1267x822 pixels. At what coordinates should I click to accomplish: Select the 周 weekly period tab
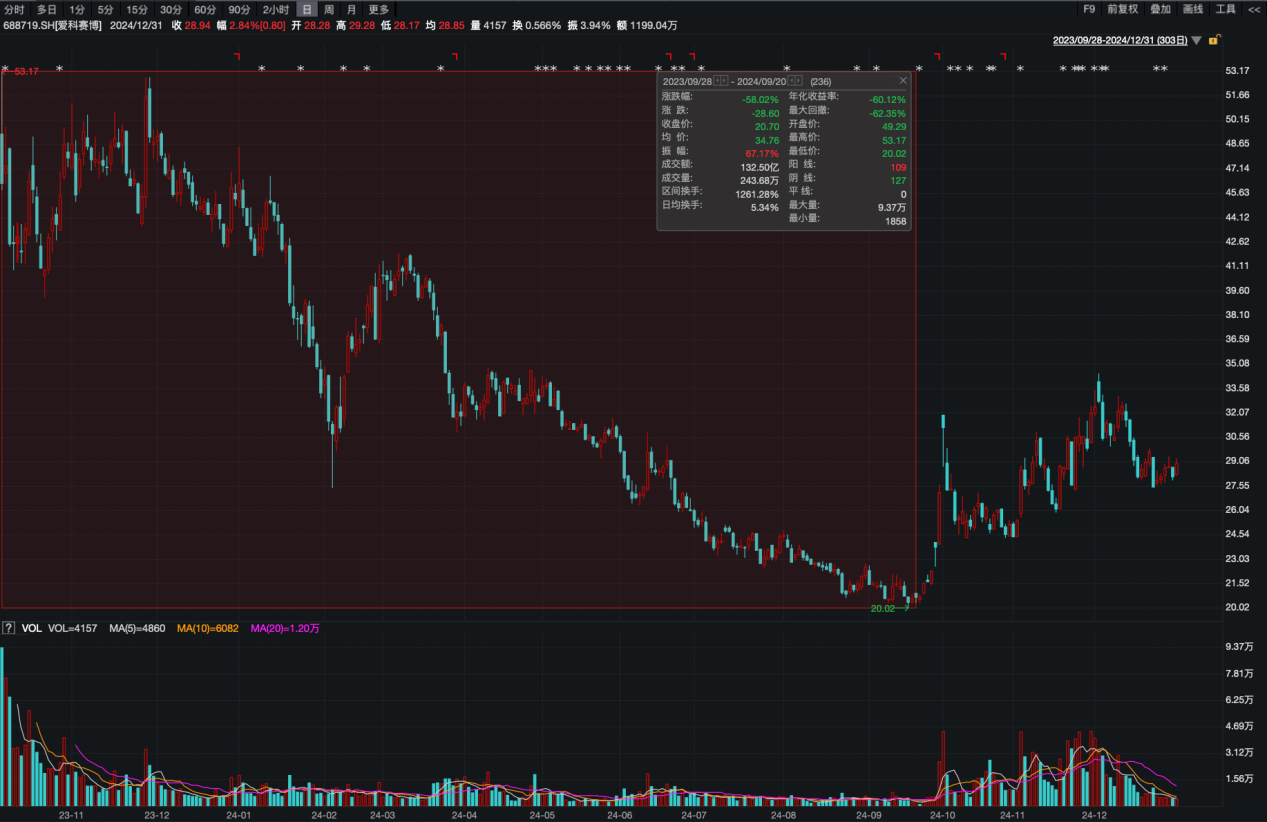pos(329,9)
